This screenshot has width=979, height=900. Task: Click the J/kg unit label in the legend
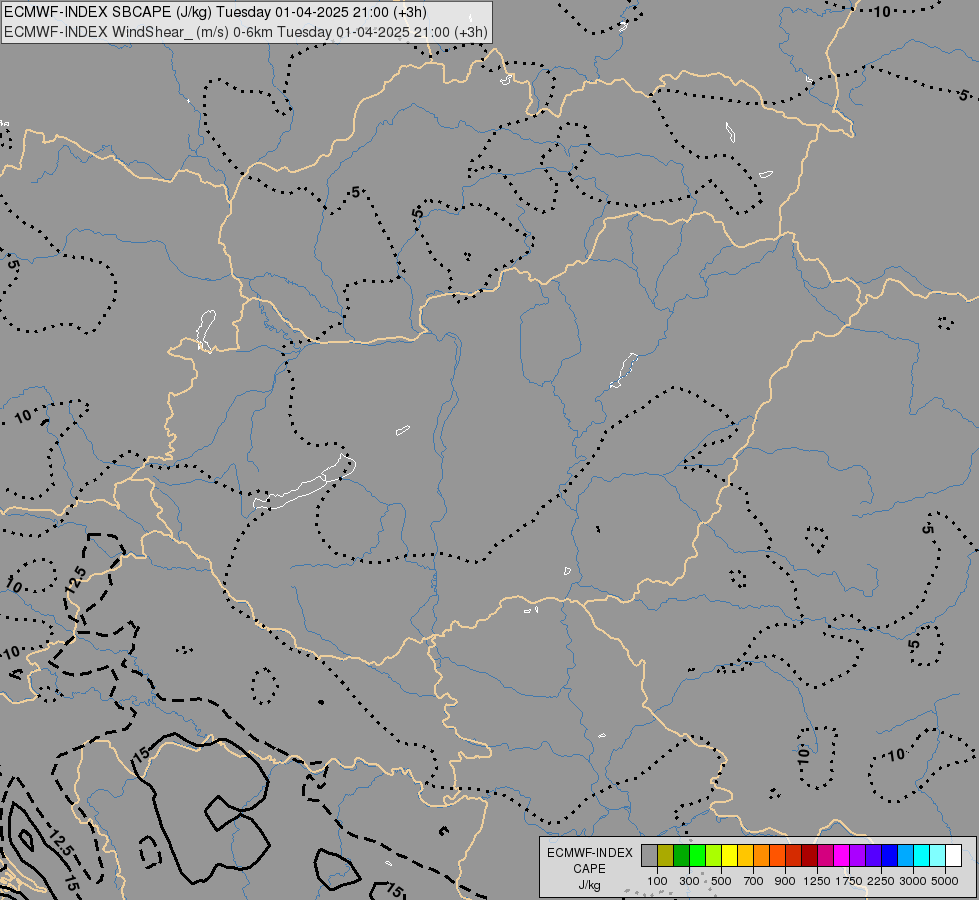click(589, 885)
